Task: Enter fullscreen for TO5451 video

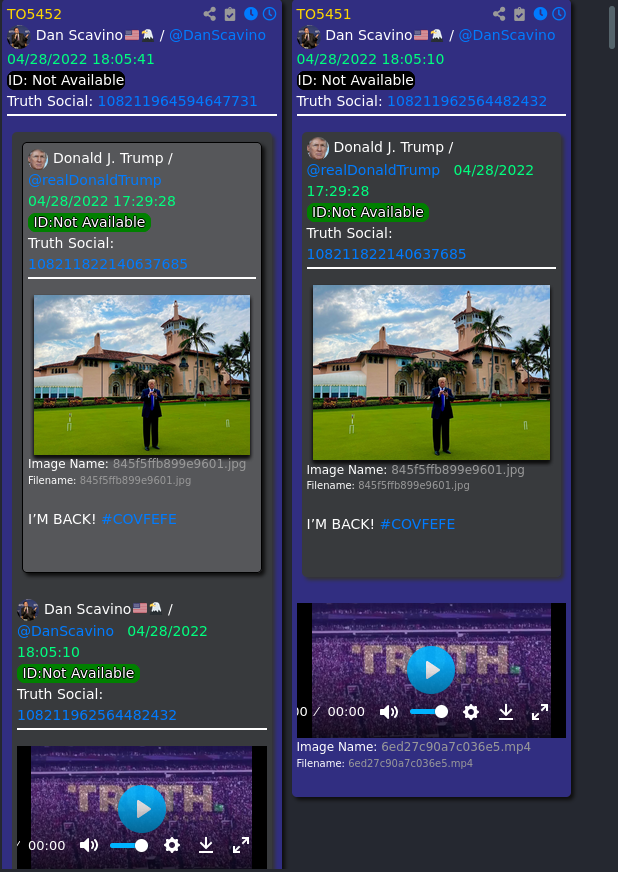Action: (540, 712)
